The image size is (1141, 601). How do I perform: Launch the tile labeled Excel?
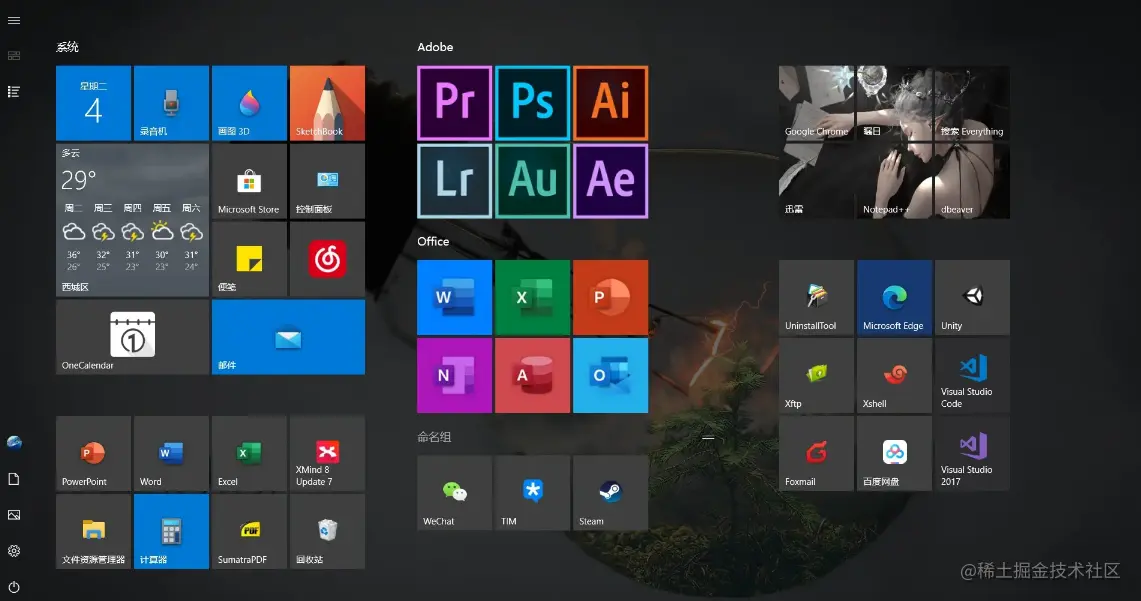[249, 453]
